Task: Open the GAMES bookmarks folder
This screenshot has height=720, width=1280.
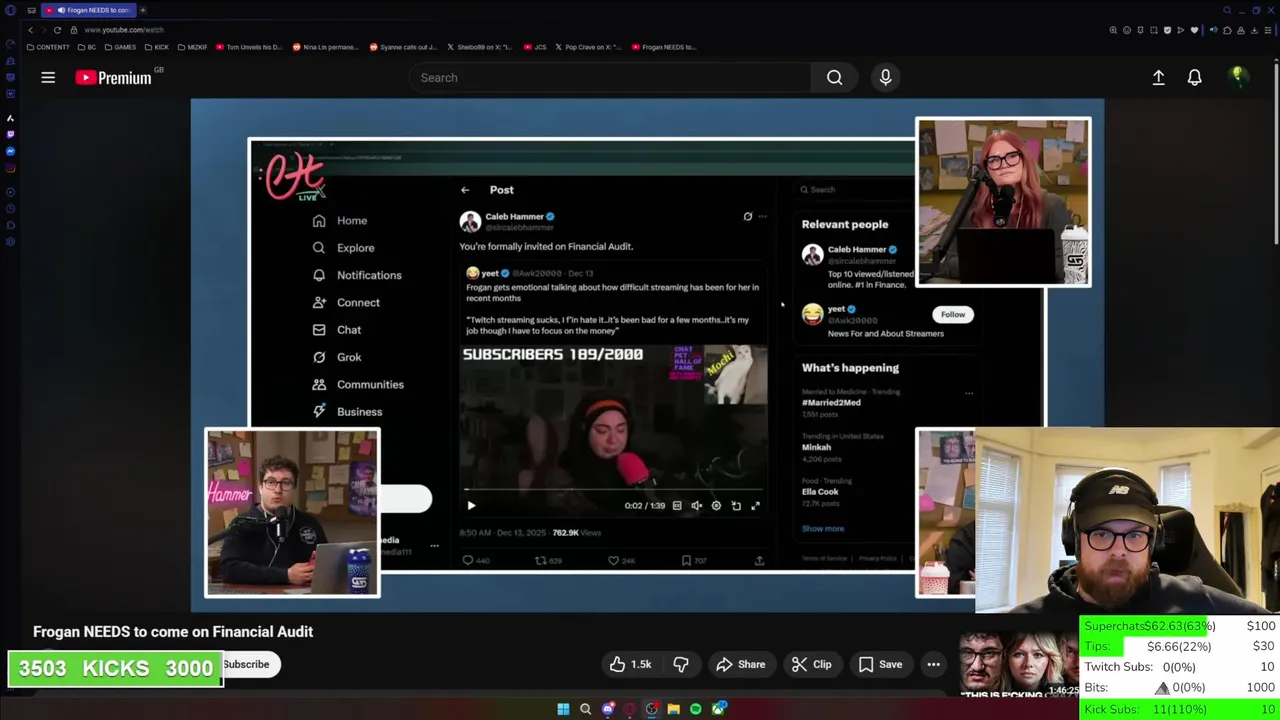Action: click(x=120, y=47)
